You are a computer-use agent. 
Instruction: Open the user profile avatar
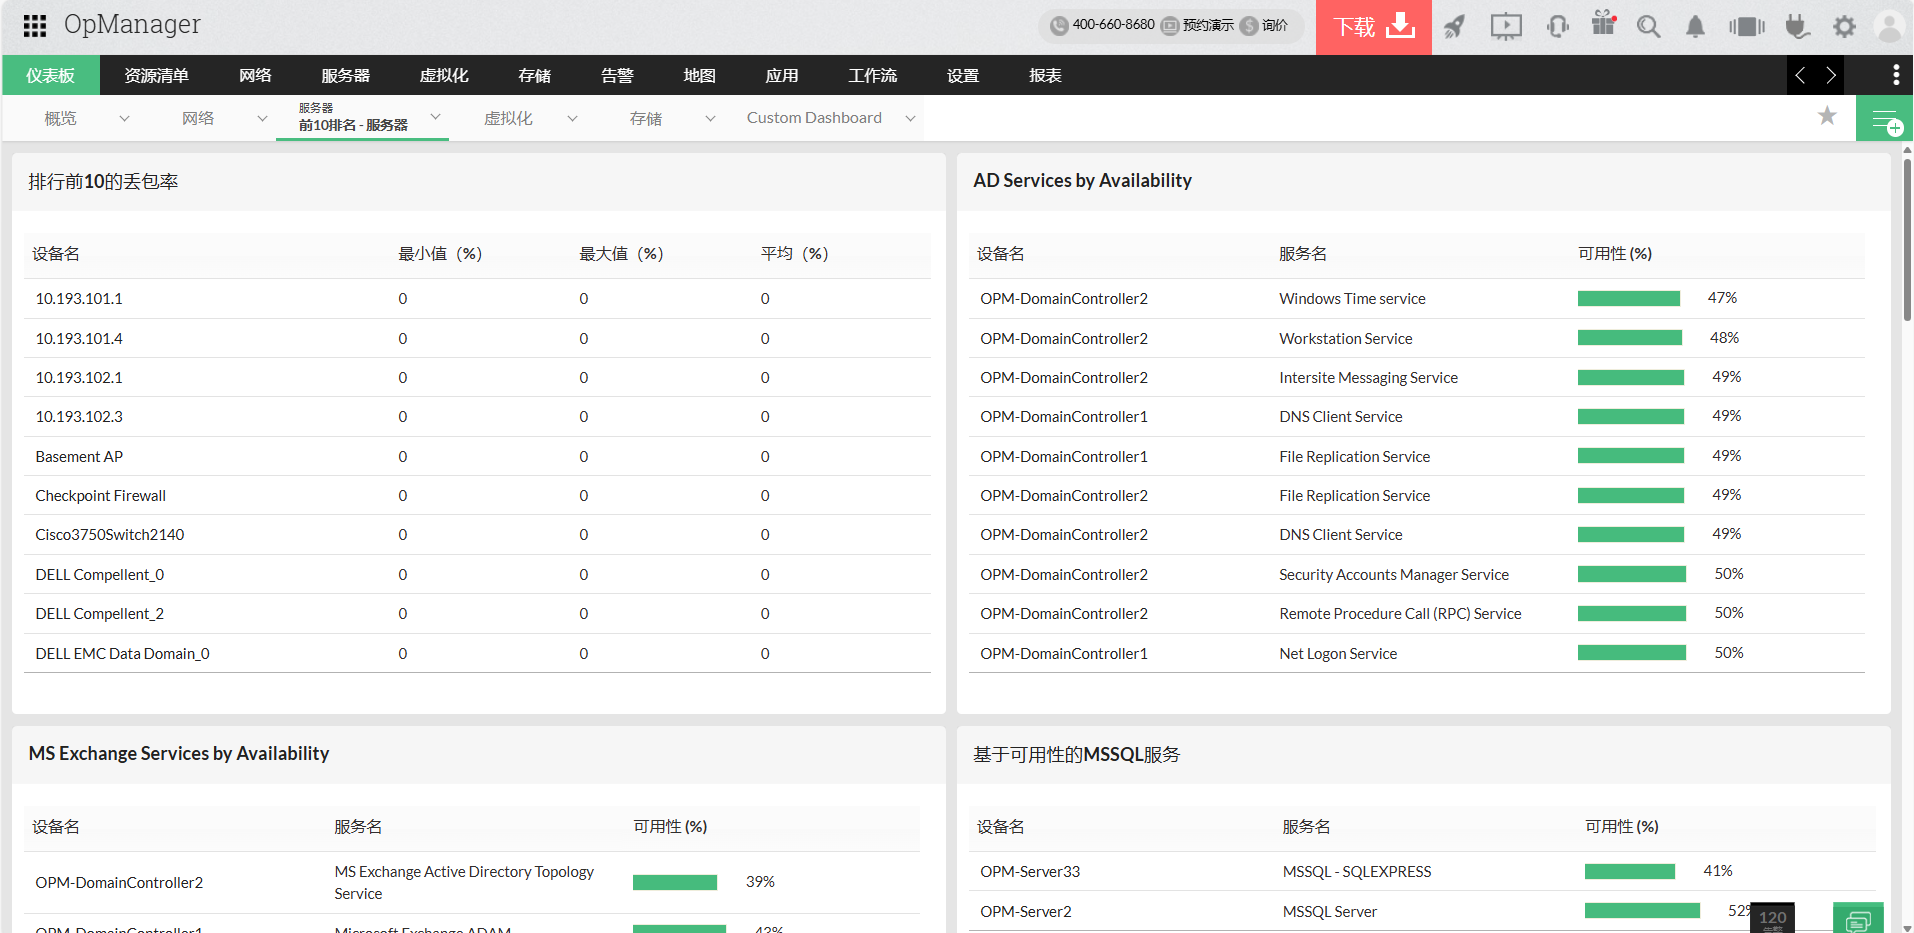[1889, 26]
